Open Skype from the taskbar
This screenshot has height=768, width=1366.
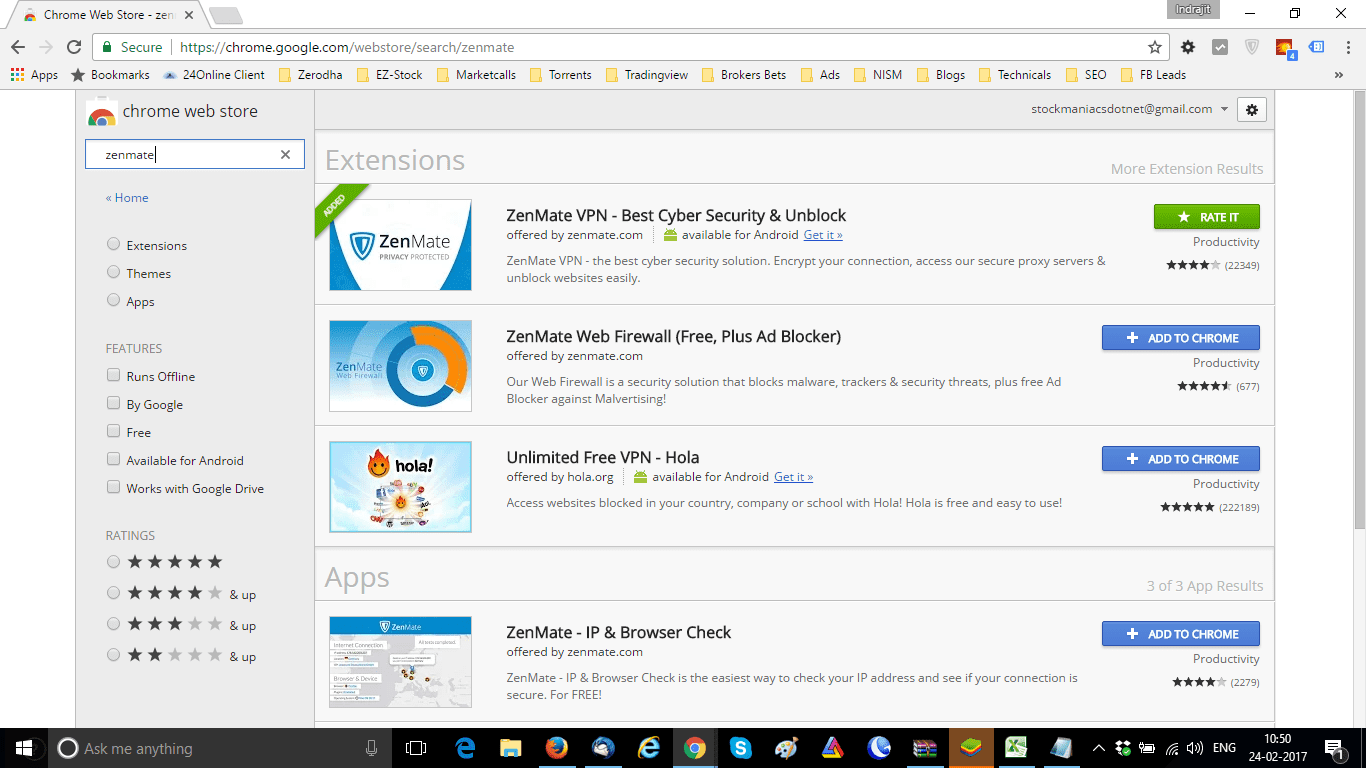[x=741, y=748]
